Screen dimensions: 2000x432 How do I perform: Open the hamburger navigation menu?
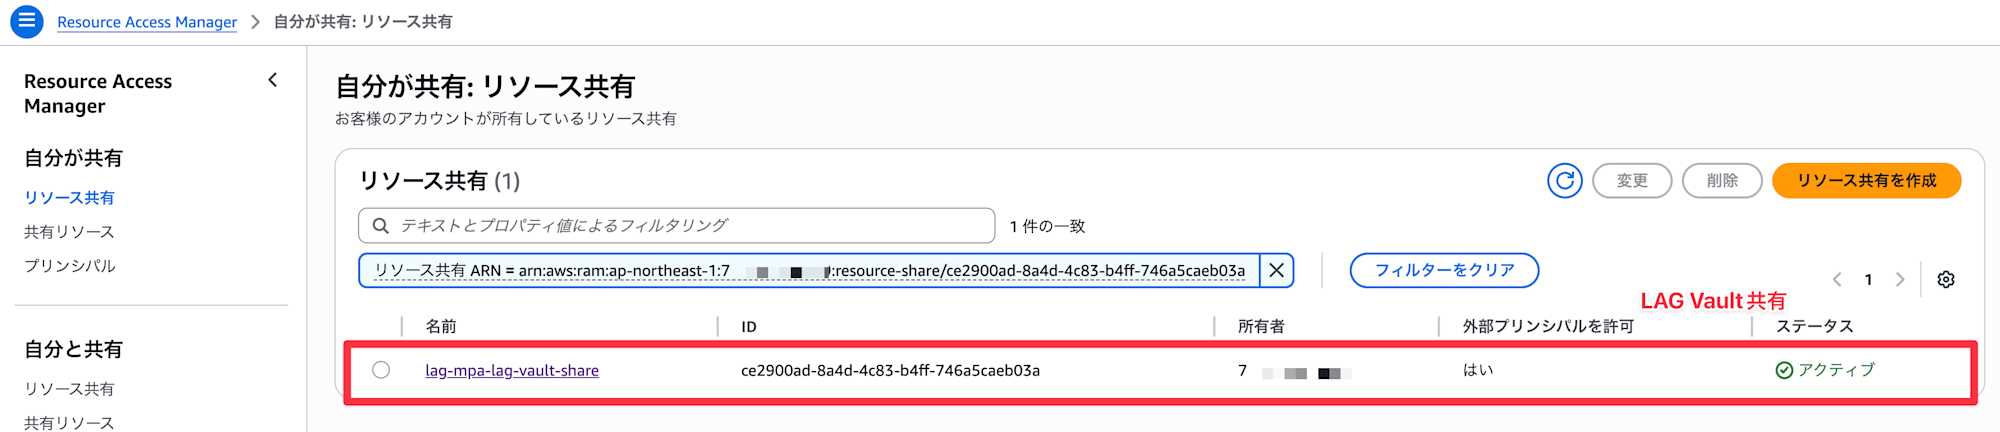tap(27, 21)
